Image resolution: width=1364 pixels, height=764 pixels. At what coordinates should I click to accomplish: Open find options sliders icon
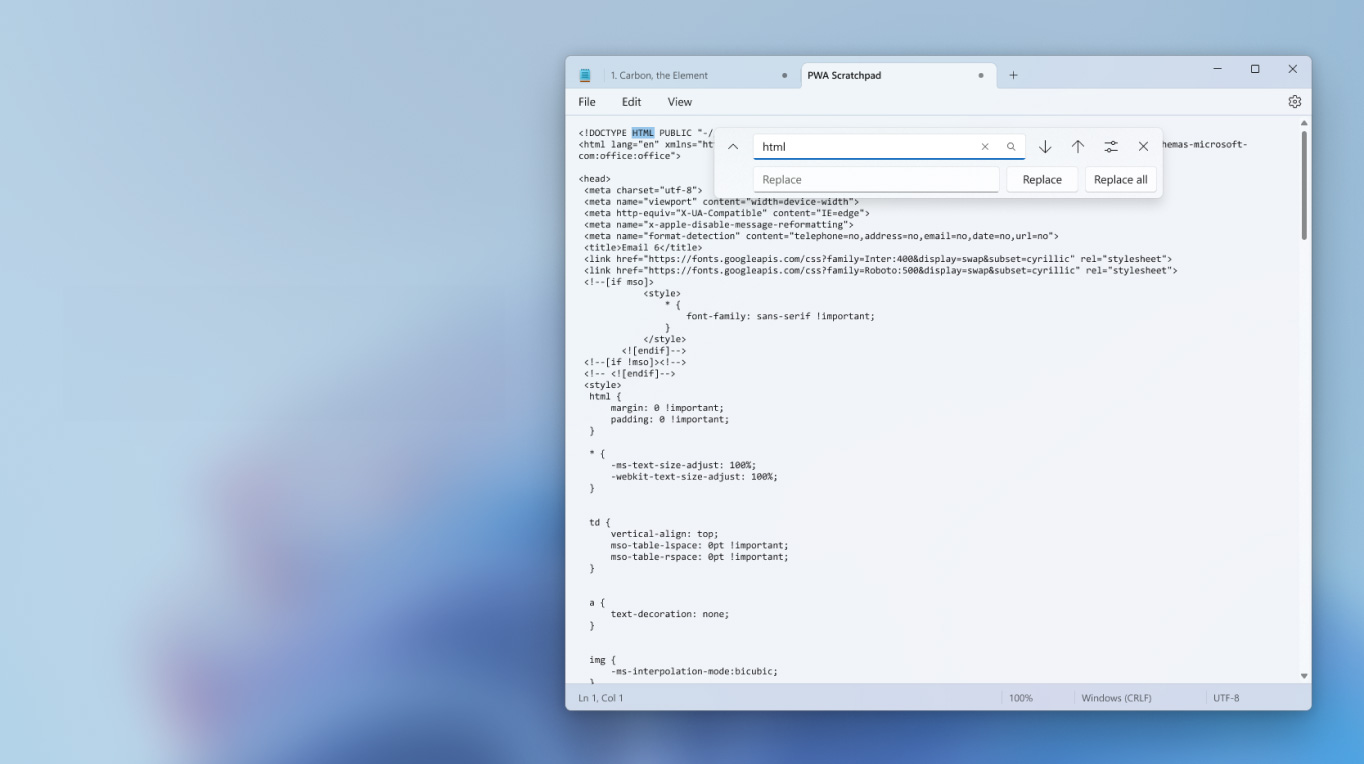(1111, 147)
